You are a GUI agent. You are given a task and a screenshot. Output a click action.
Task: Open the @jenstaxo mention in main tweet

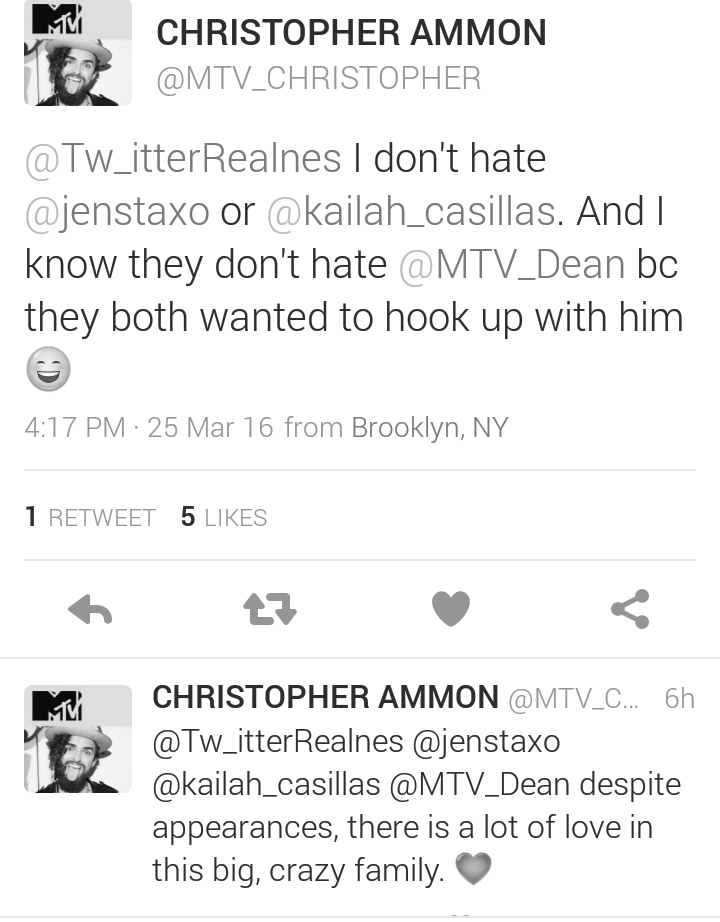(117, 212)
